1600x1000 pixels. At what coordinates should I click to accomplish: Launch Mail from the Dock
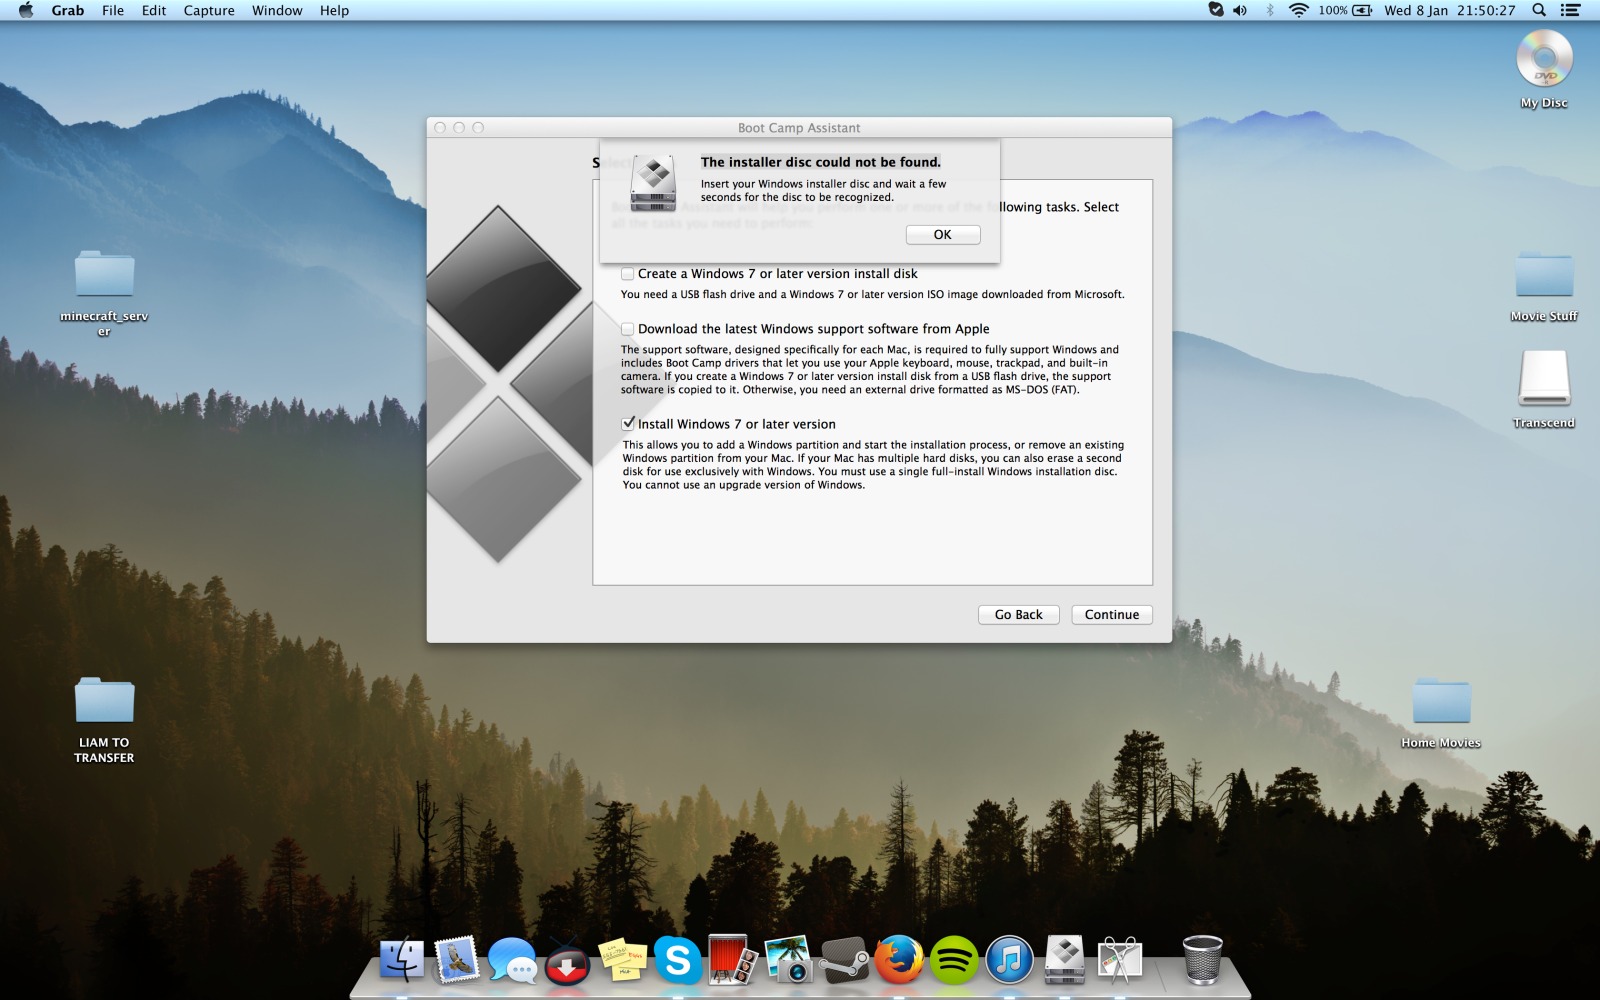[457, 960]
